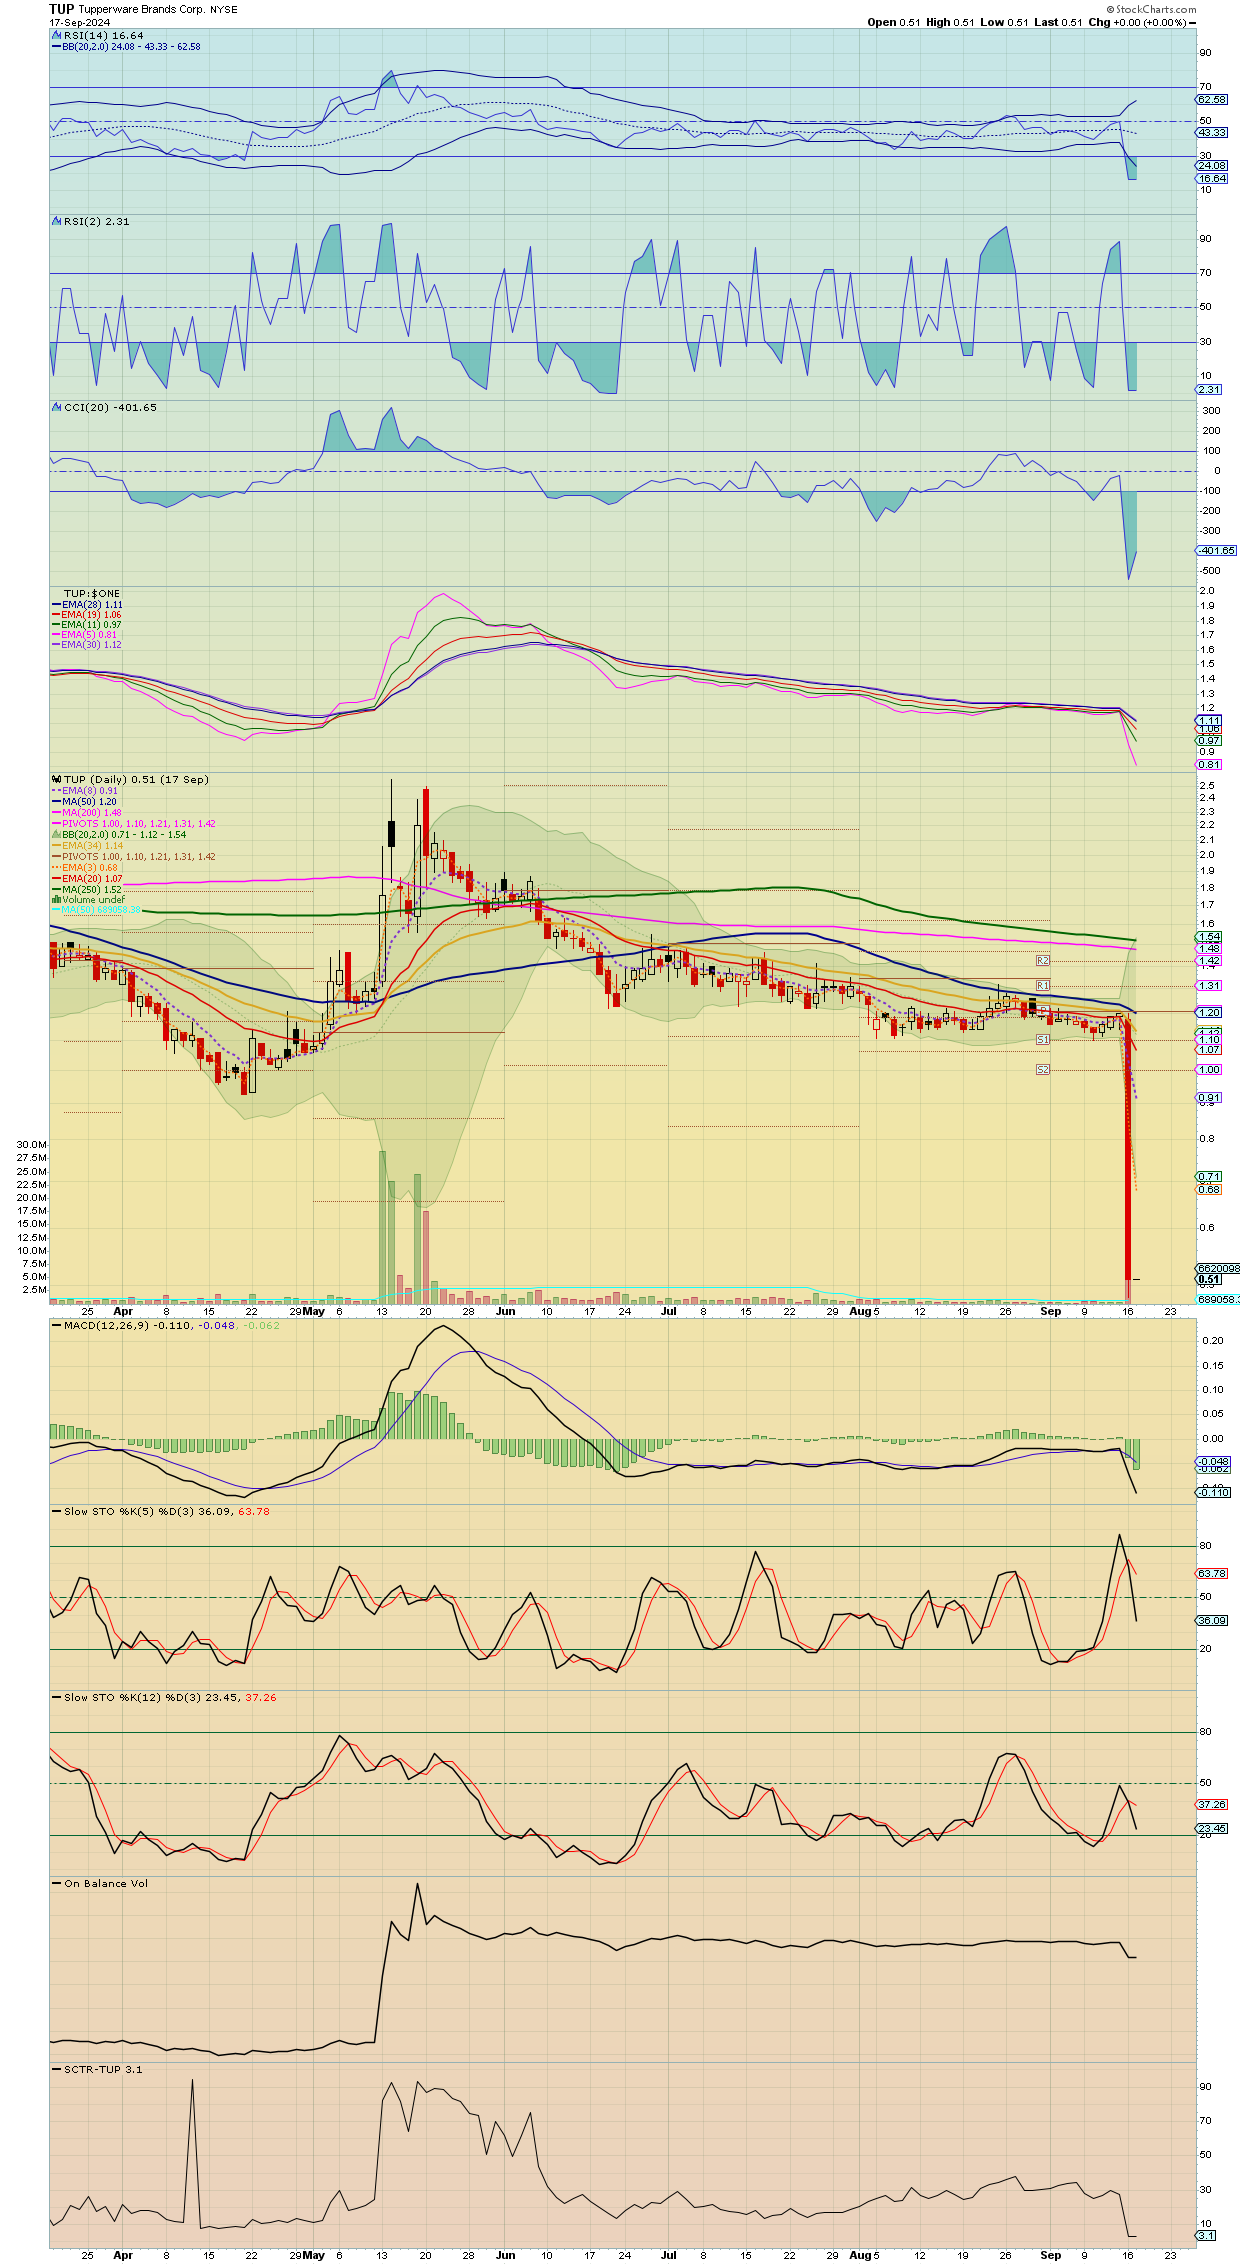Click the navy MA(50) line swatch
This screenshot has width=1240, height=2265.
click(x=56, y=801)
